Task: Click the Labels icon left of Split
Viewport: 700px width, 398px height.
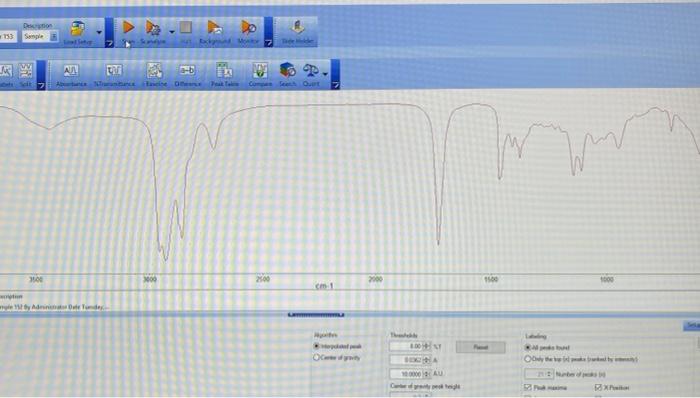Action: tap(5, 70)
